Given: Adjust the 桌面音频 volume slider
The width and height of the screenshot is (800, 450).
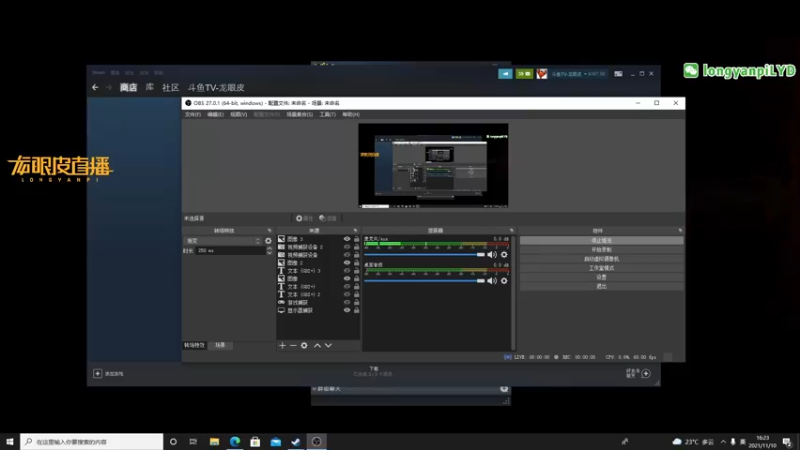Looking at the screenshot, I should click(424, 281).
